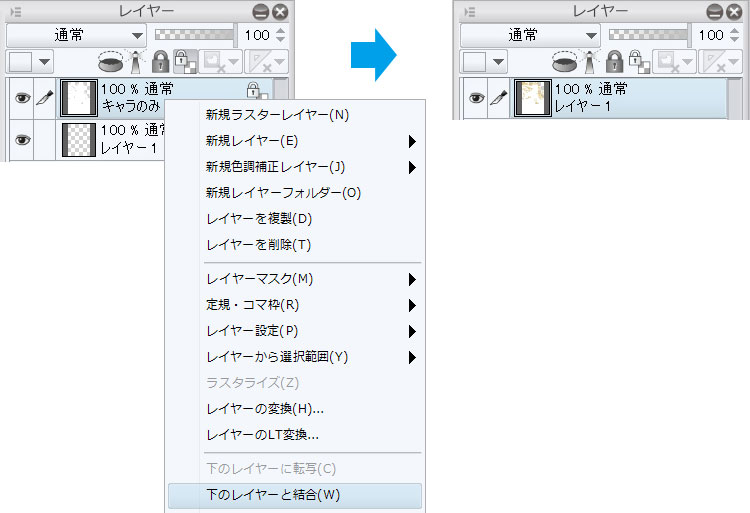
Task: Click mask enable icon in right panel
Action: 674,62
